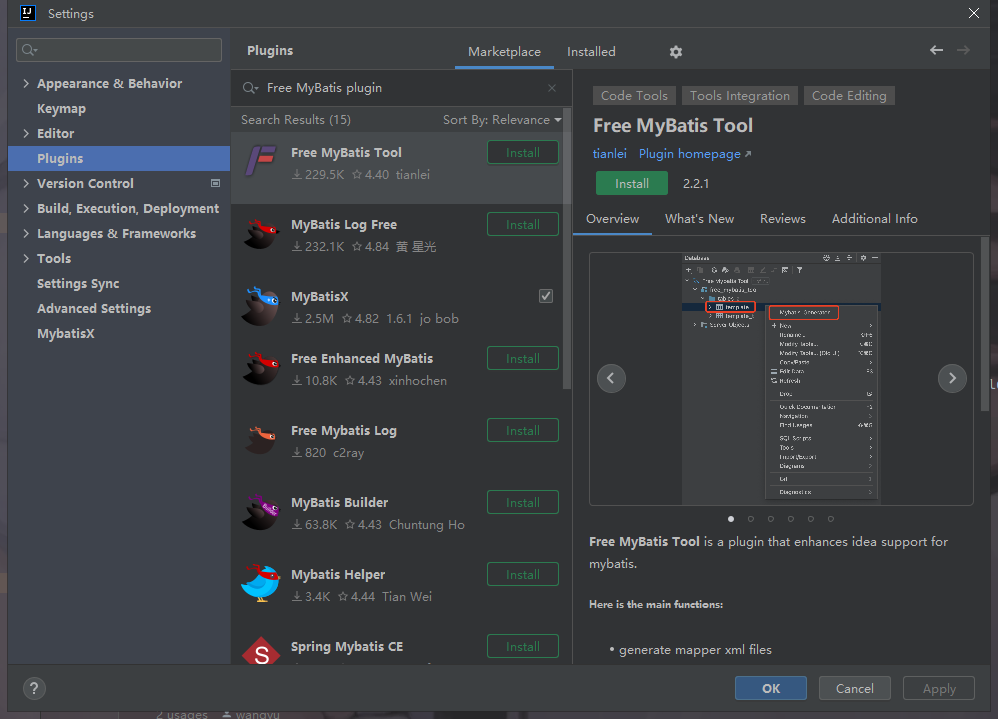Click IntelliJ logo in title bar

coord(27,13)
